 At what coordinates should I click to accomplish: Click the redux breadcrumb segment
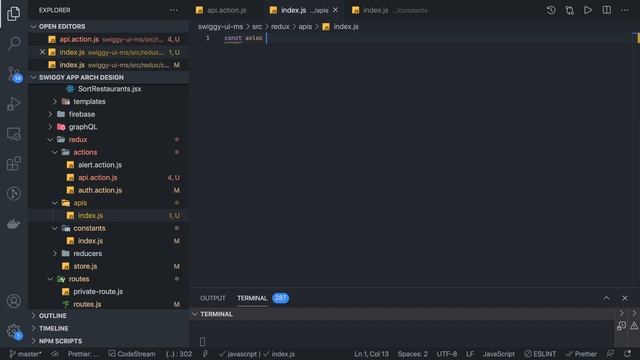coord(280,27)
